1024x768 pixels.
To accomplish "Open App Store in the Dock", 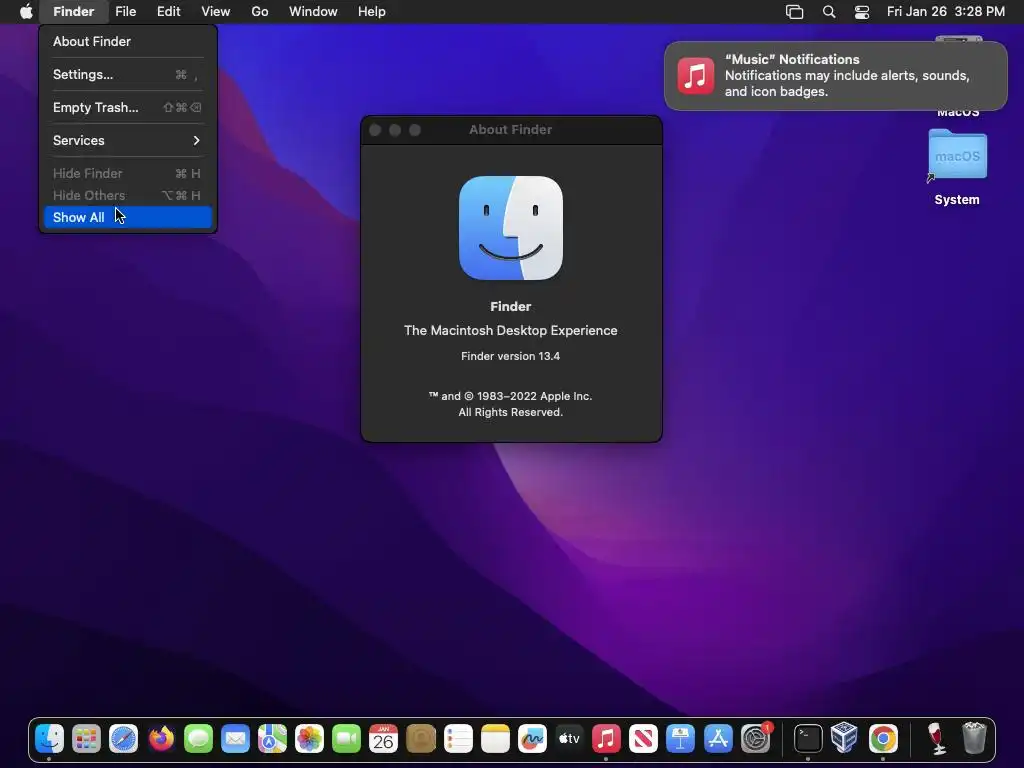I will point(718,739).
